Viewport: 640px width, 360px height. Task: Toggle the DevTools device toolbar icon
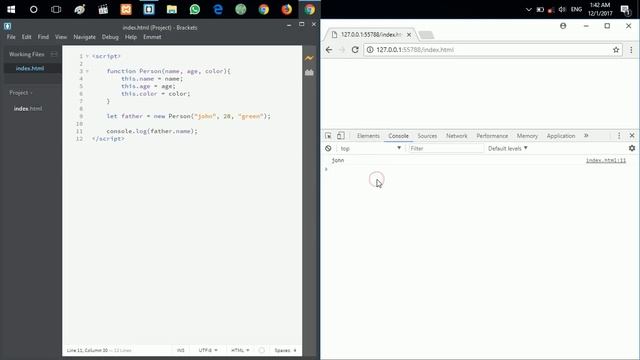[341, 136]
